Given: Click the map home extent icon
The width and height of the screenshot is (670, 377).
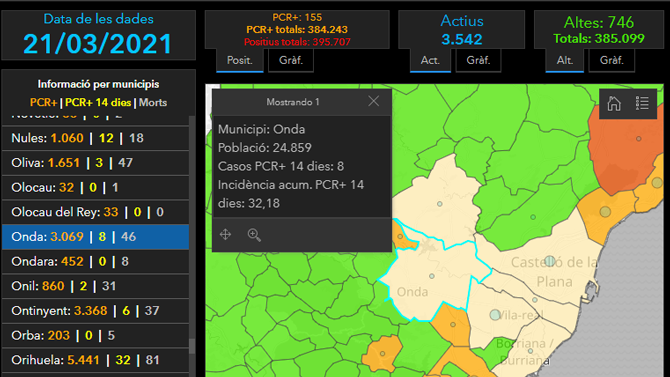Looking at the screenshot, I should click(614, 103).
